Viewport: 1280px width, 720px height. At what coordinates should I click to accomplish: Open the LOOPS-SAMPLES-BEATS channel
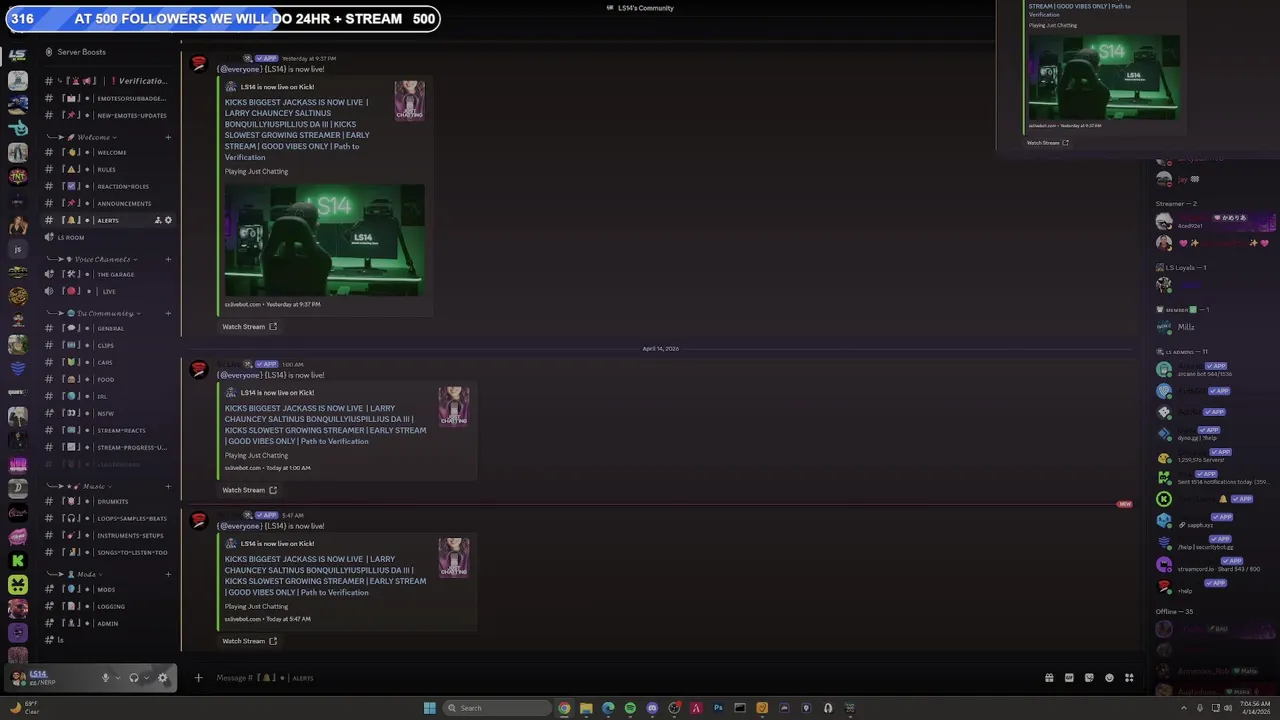click(108, 518)
